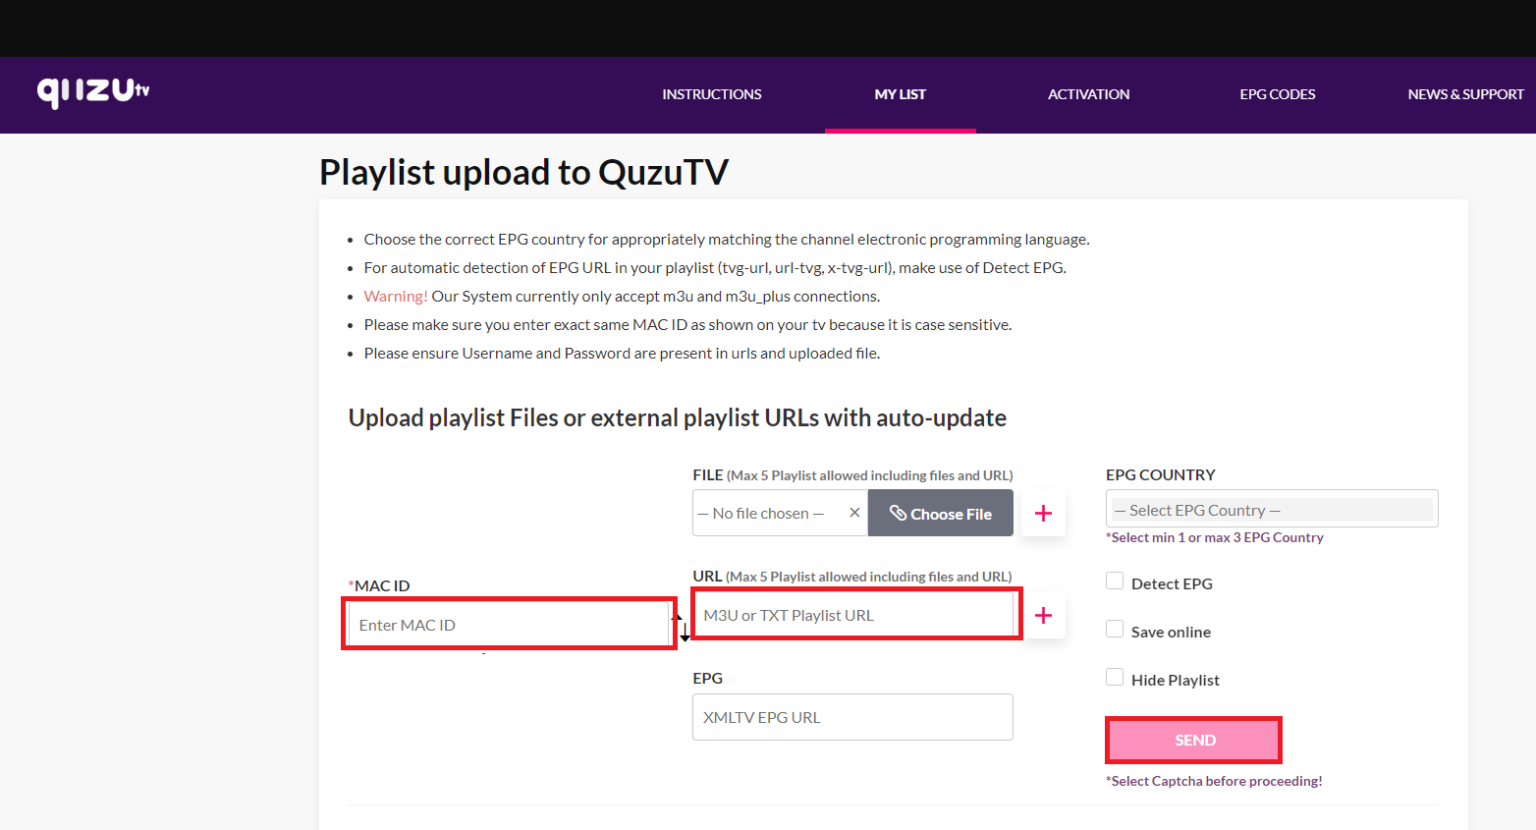The image size is (1536, 830).
Task: Click the XMLTV EPG URL field
Action: click(x=852, y=717)
